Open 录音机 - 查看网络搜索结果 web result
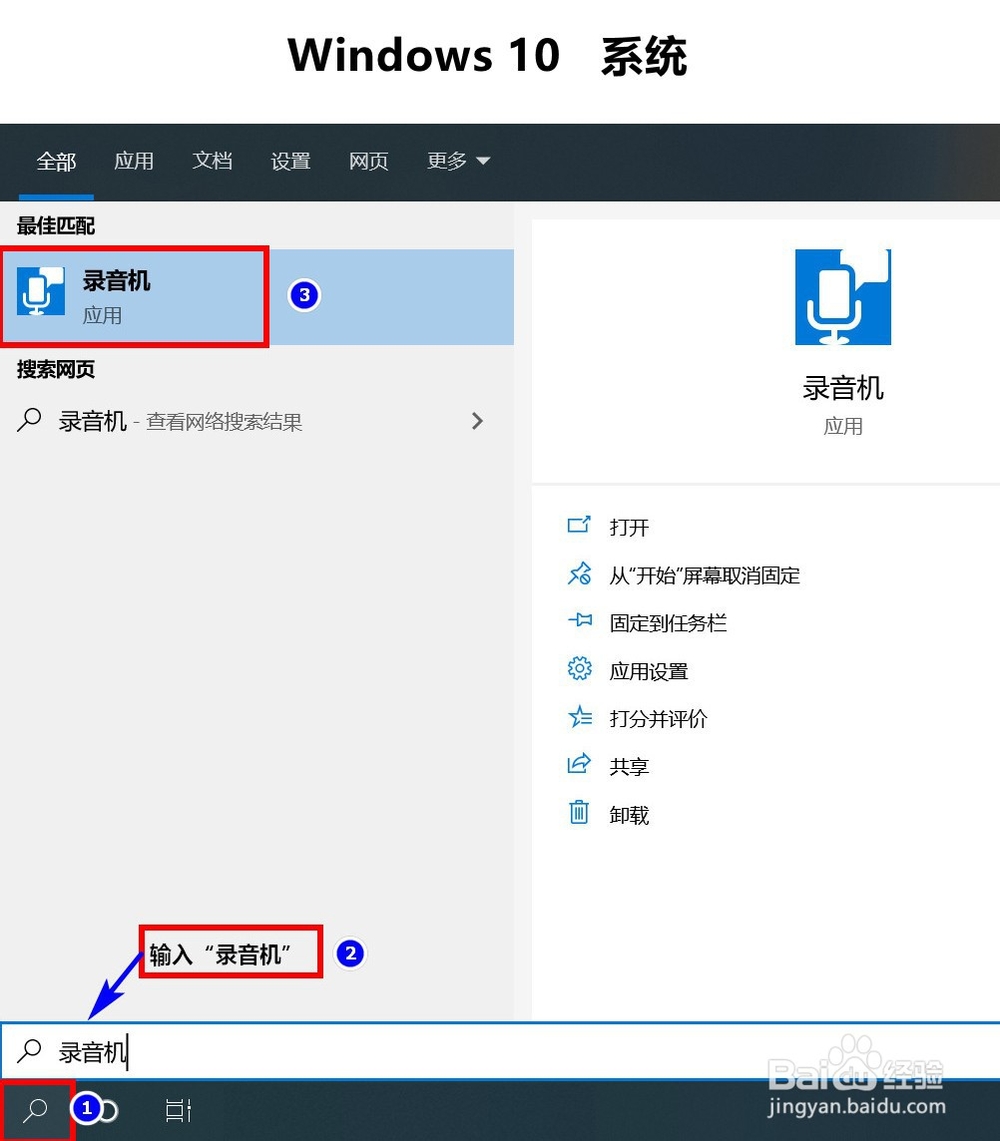The image size is (1000, 1141). (x=257, y=421)
